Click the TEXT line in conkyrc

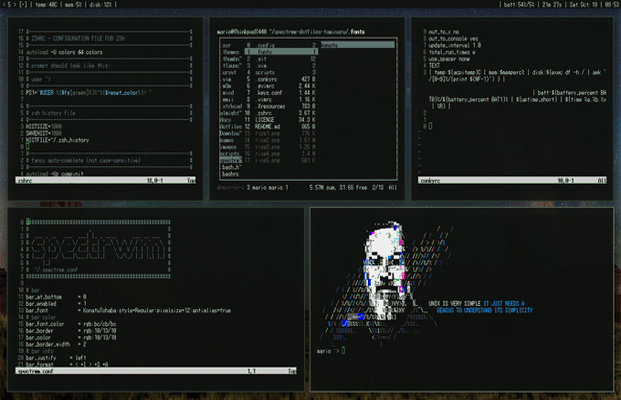(434, 66)
